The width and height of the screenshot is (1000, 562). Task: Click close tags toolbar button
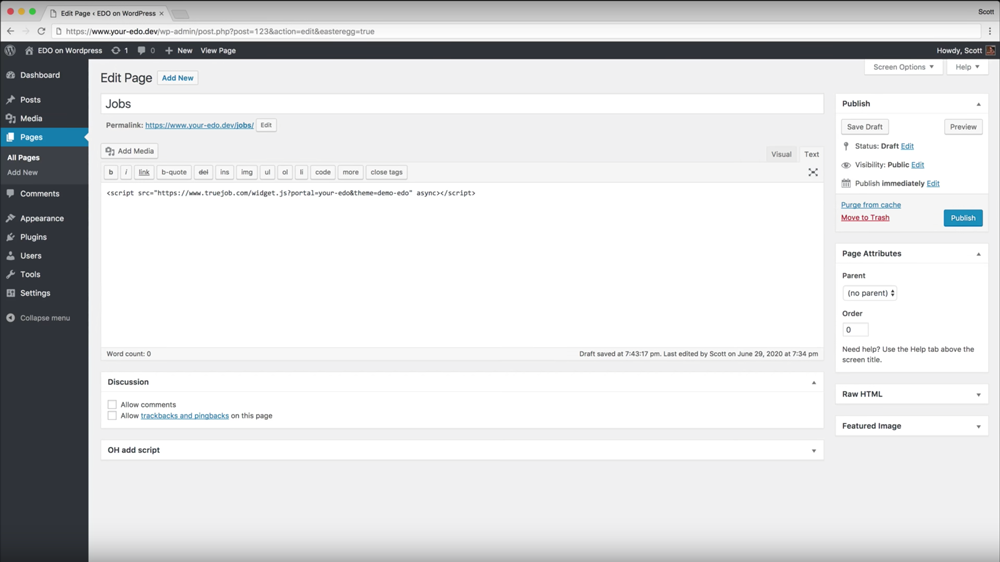pyautogui.click(x=386, y=172)
